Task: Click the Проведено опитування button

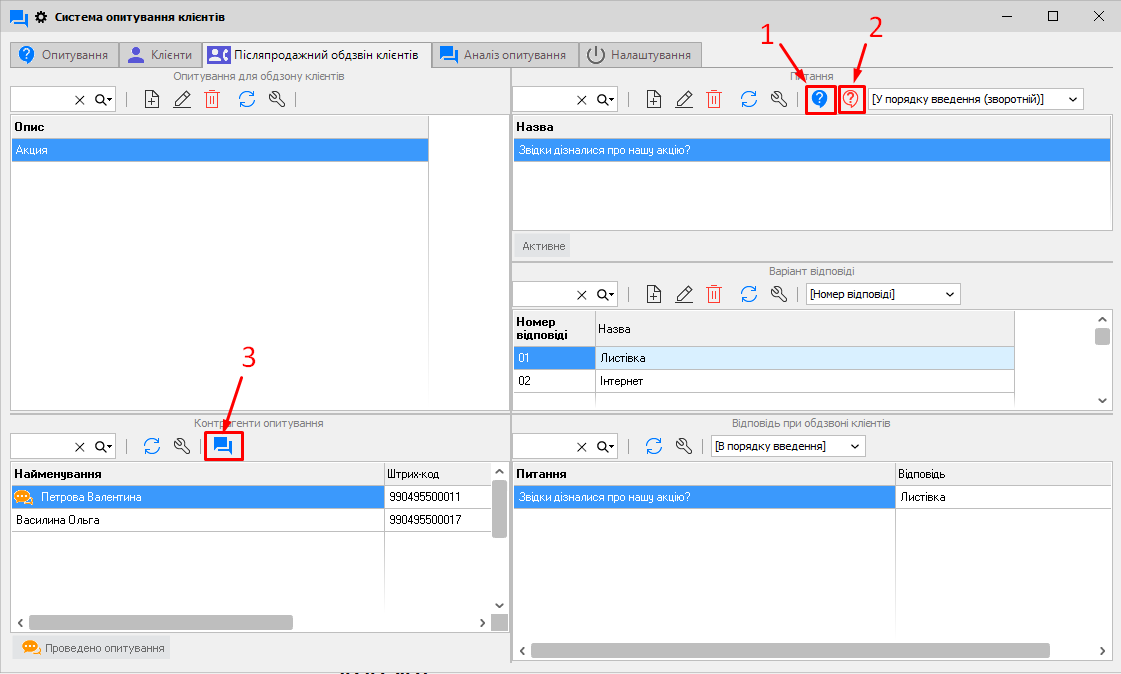Action: [92, 648]
